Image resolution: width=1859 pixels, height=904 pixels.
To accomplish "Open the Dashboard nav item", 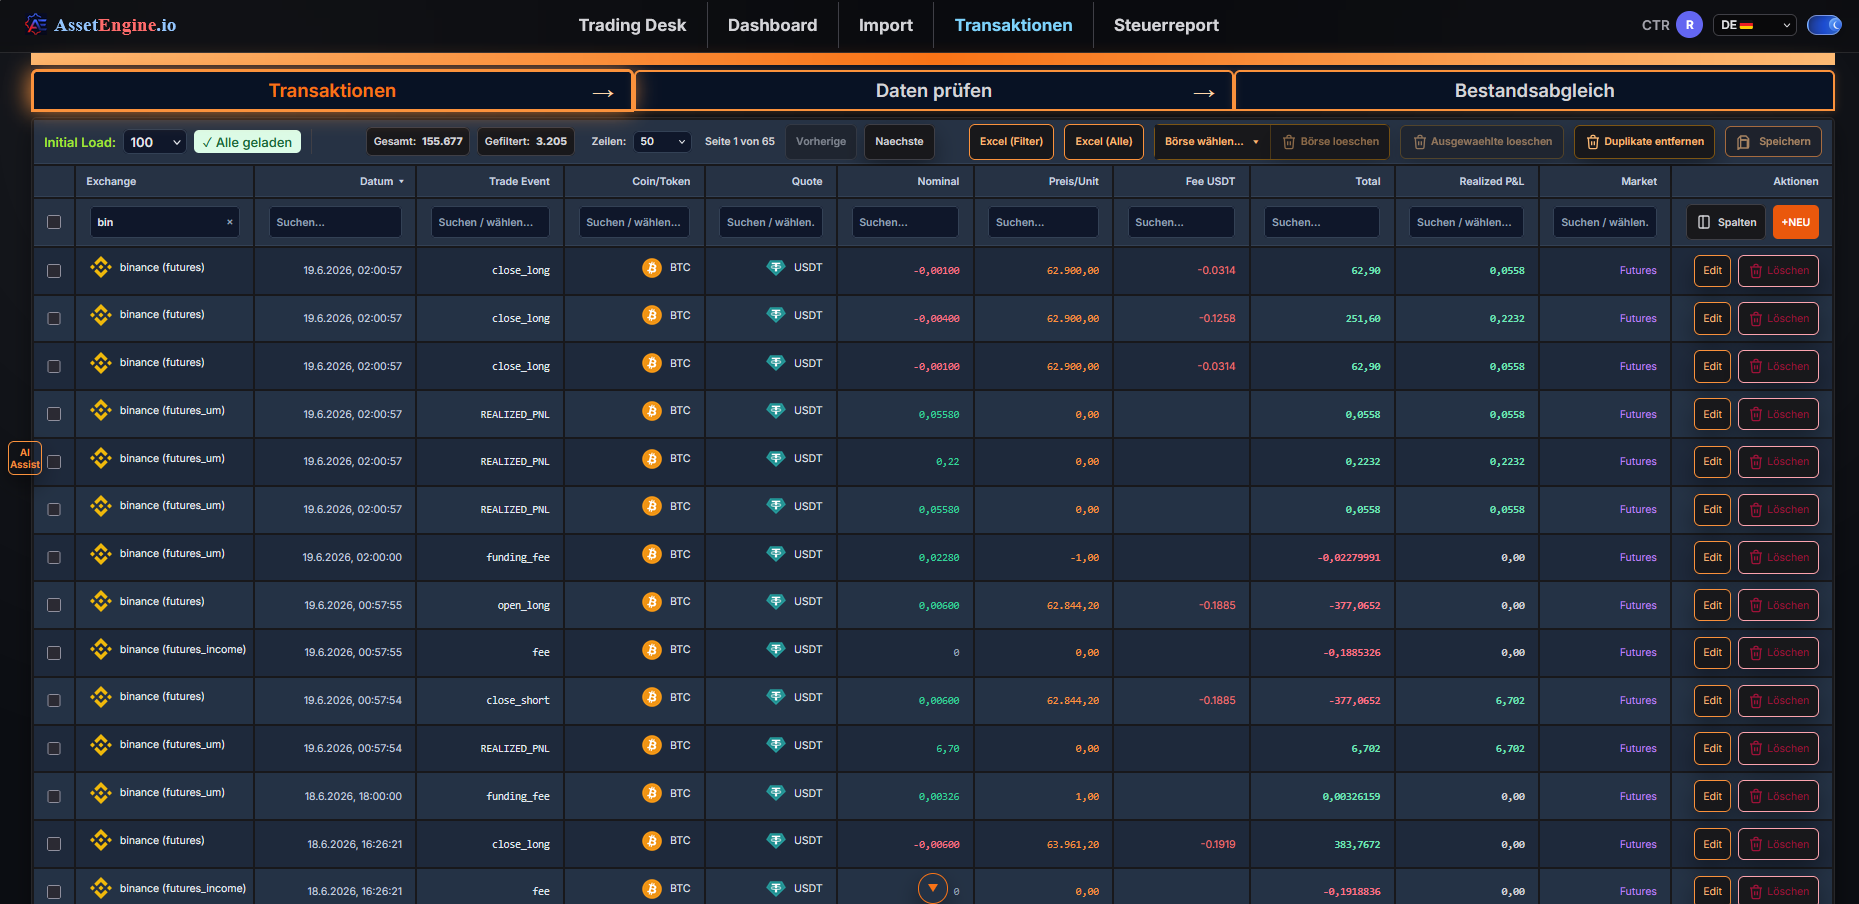I will click(772, 25).
